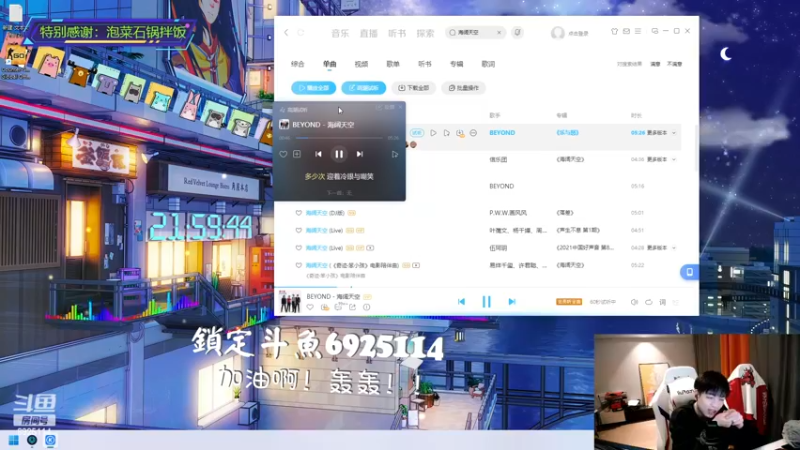Image resolution: width=800 pixels, height=450 pixels.
Task: Open the BEYOND artist link in first row
Action: coord(502,133)
